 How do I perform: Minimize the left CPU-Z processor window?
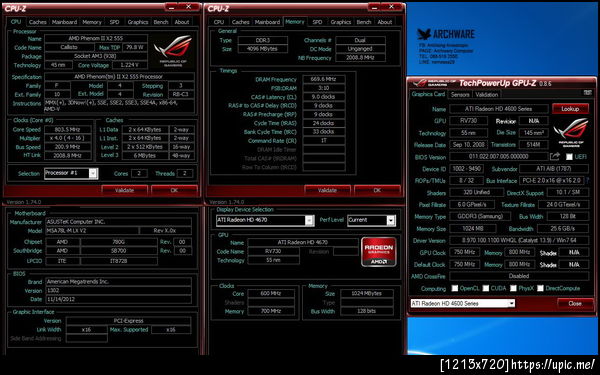pos(172,7)
